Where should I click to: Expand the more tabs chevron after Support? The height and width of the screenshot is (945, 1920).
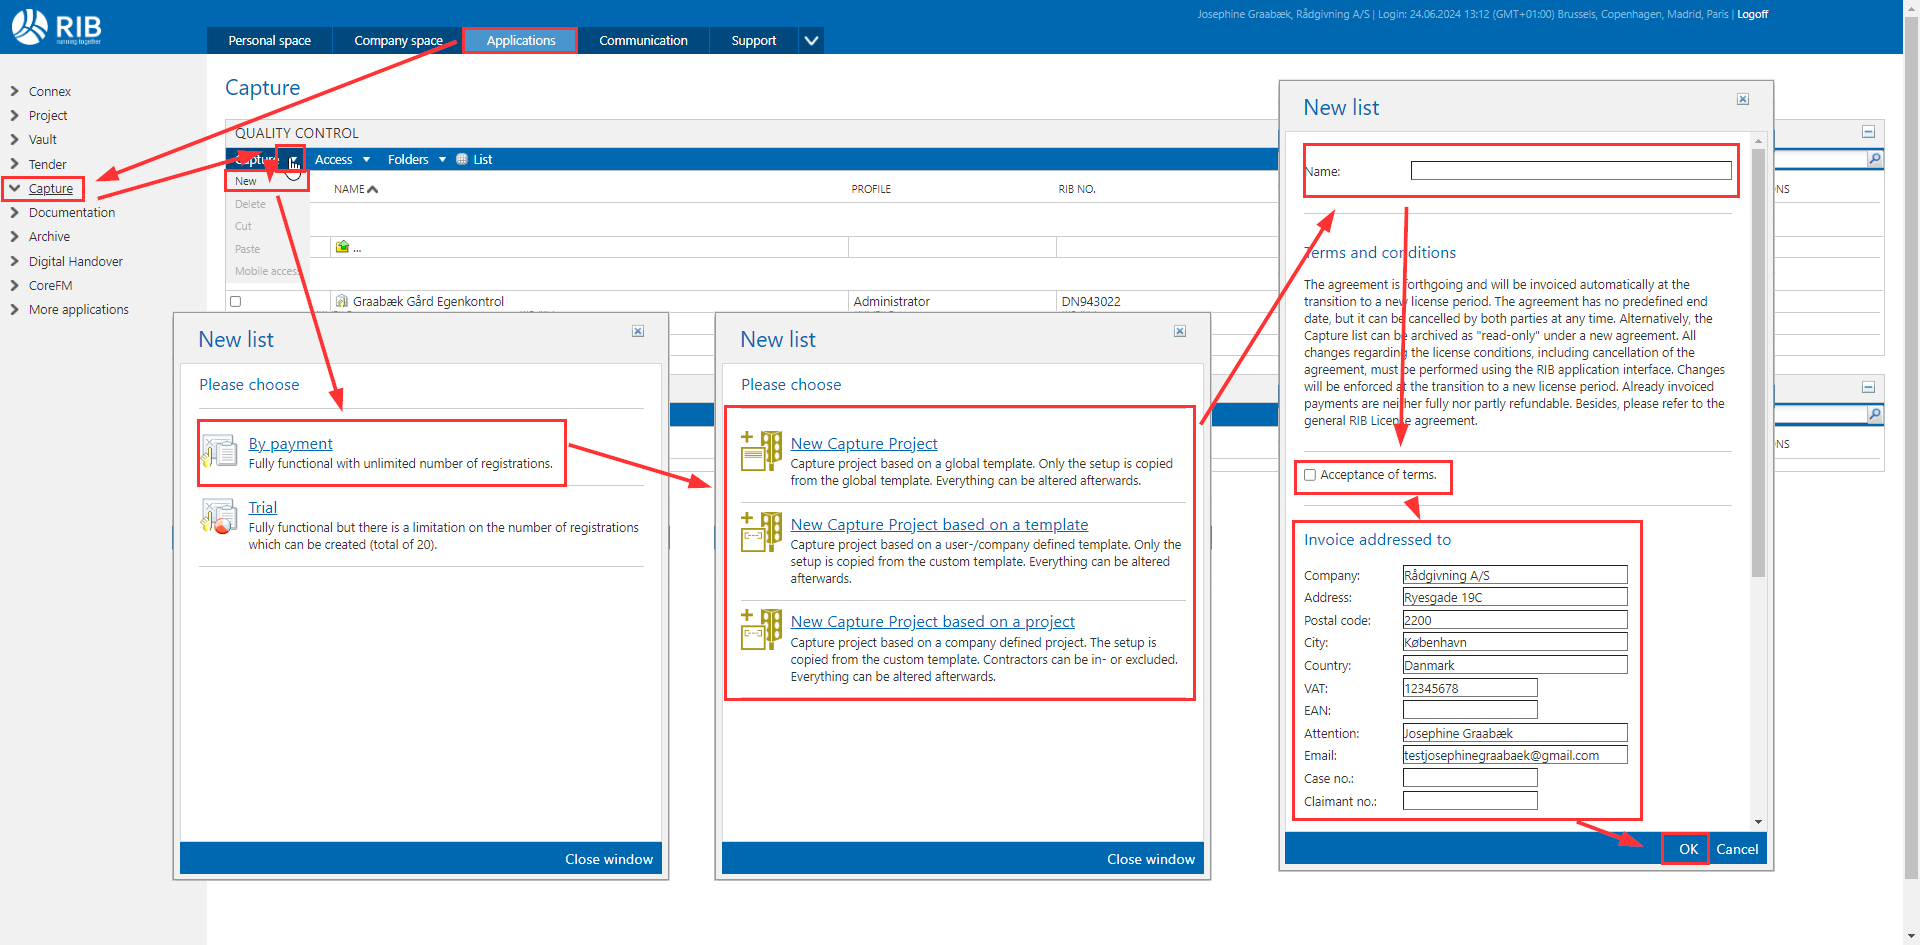(x=811, y=41)
